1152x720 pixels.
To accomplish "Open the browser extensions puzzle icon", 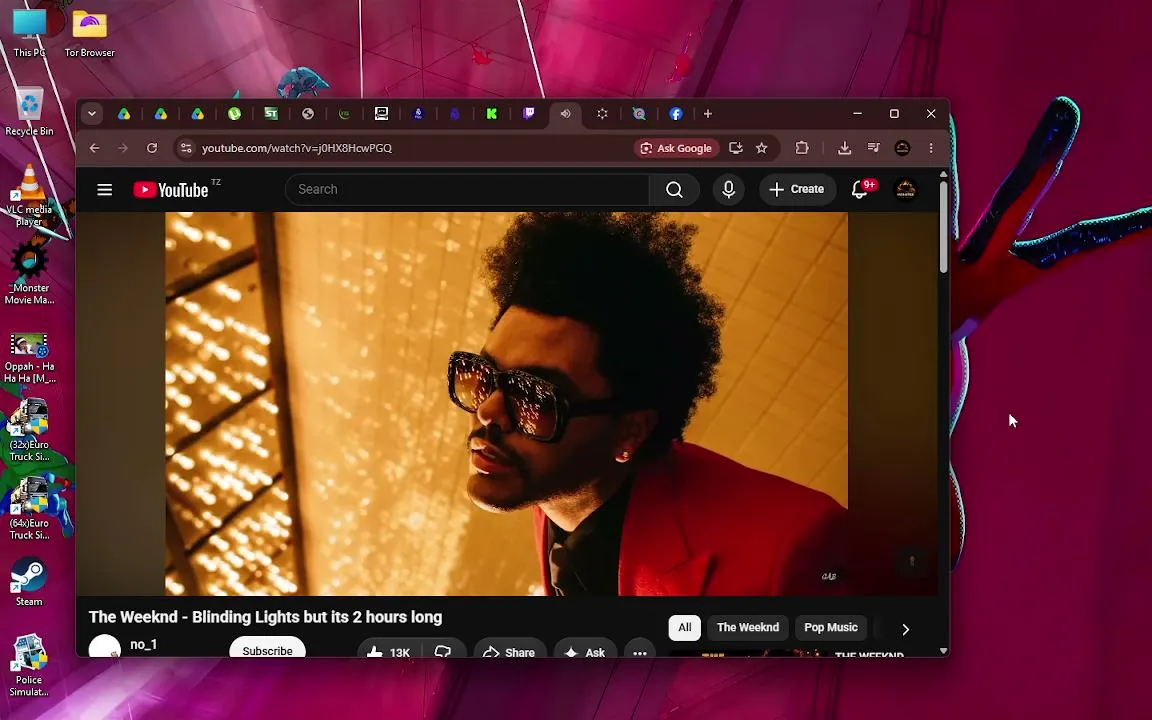I will pyautogui.click(x=802, y=148).
